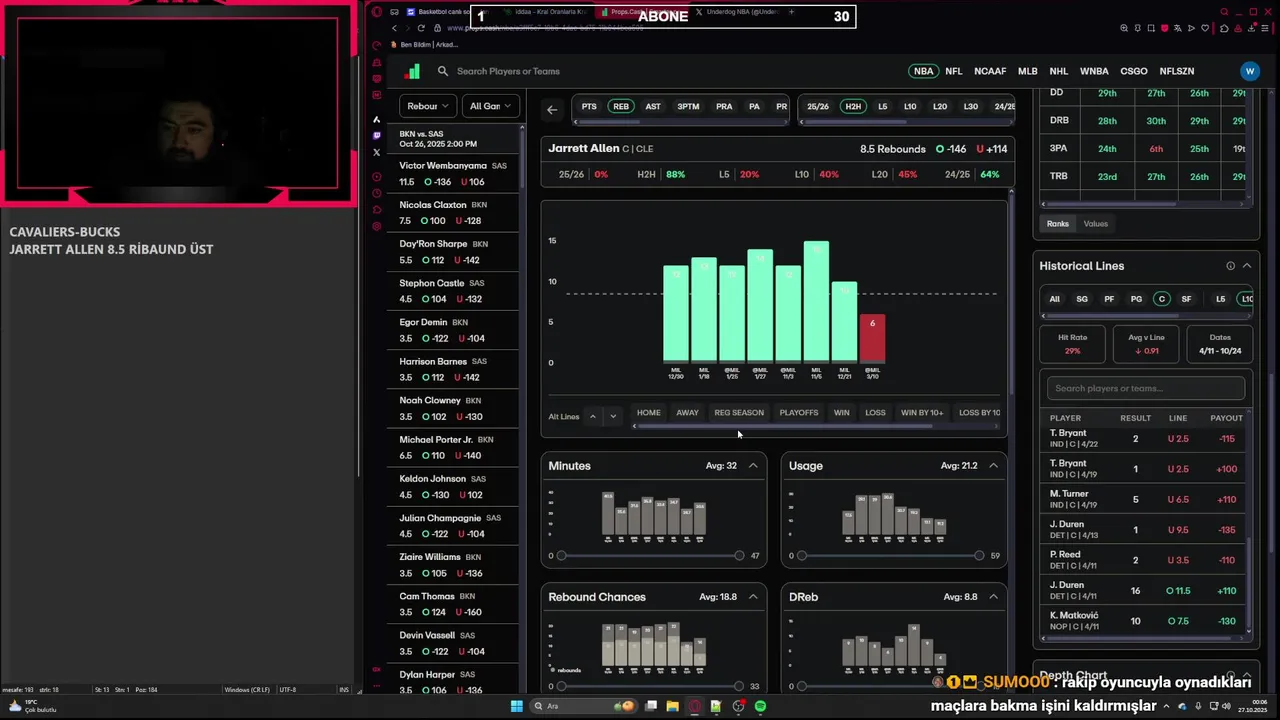Select the PTS stat pill
Viewport: 1280px width, 720px height.
pyautogui.click(x=589, y=106)
